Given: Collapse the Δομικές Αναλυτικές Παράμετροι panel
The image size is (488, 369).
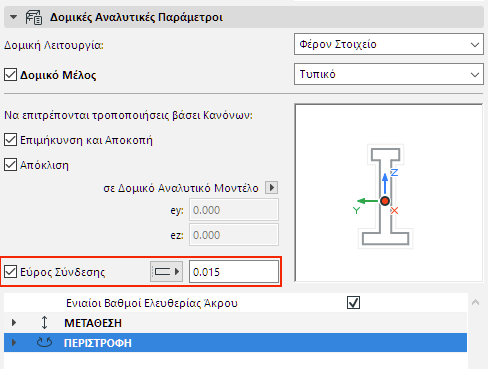Looking at the screenshot, I should click(13, 17).
